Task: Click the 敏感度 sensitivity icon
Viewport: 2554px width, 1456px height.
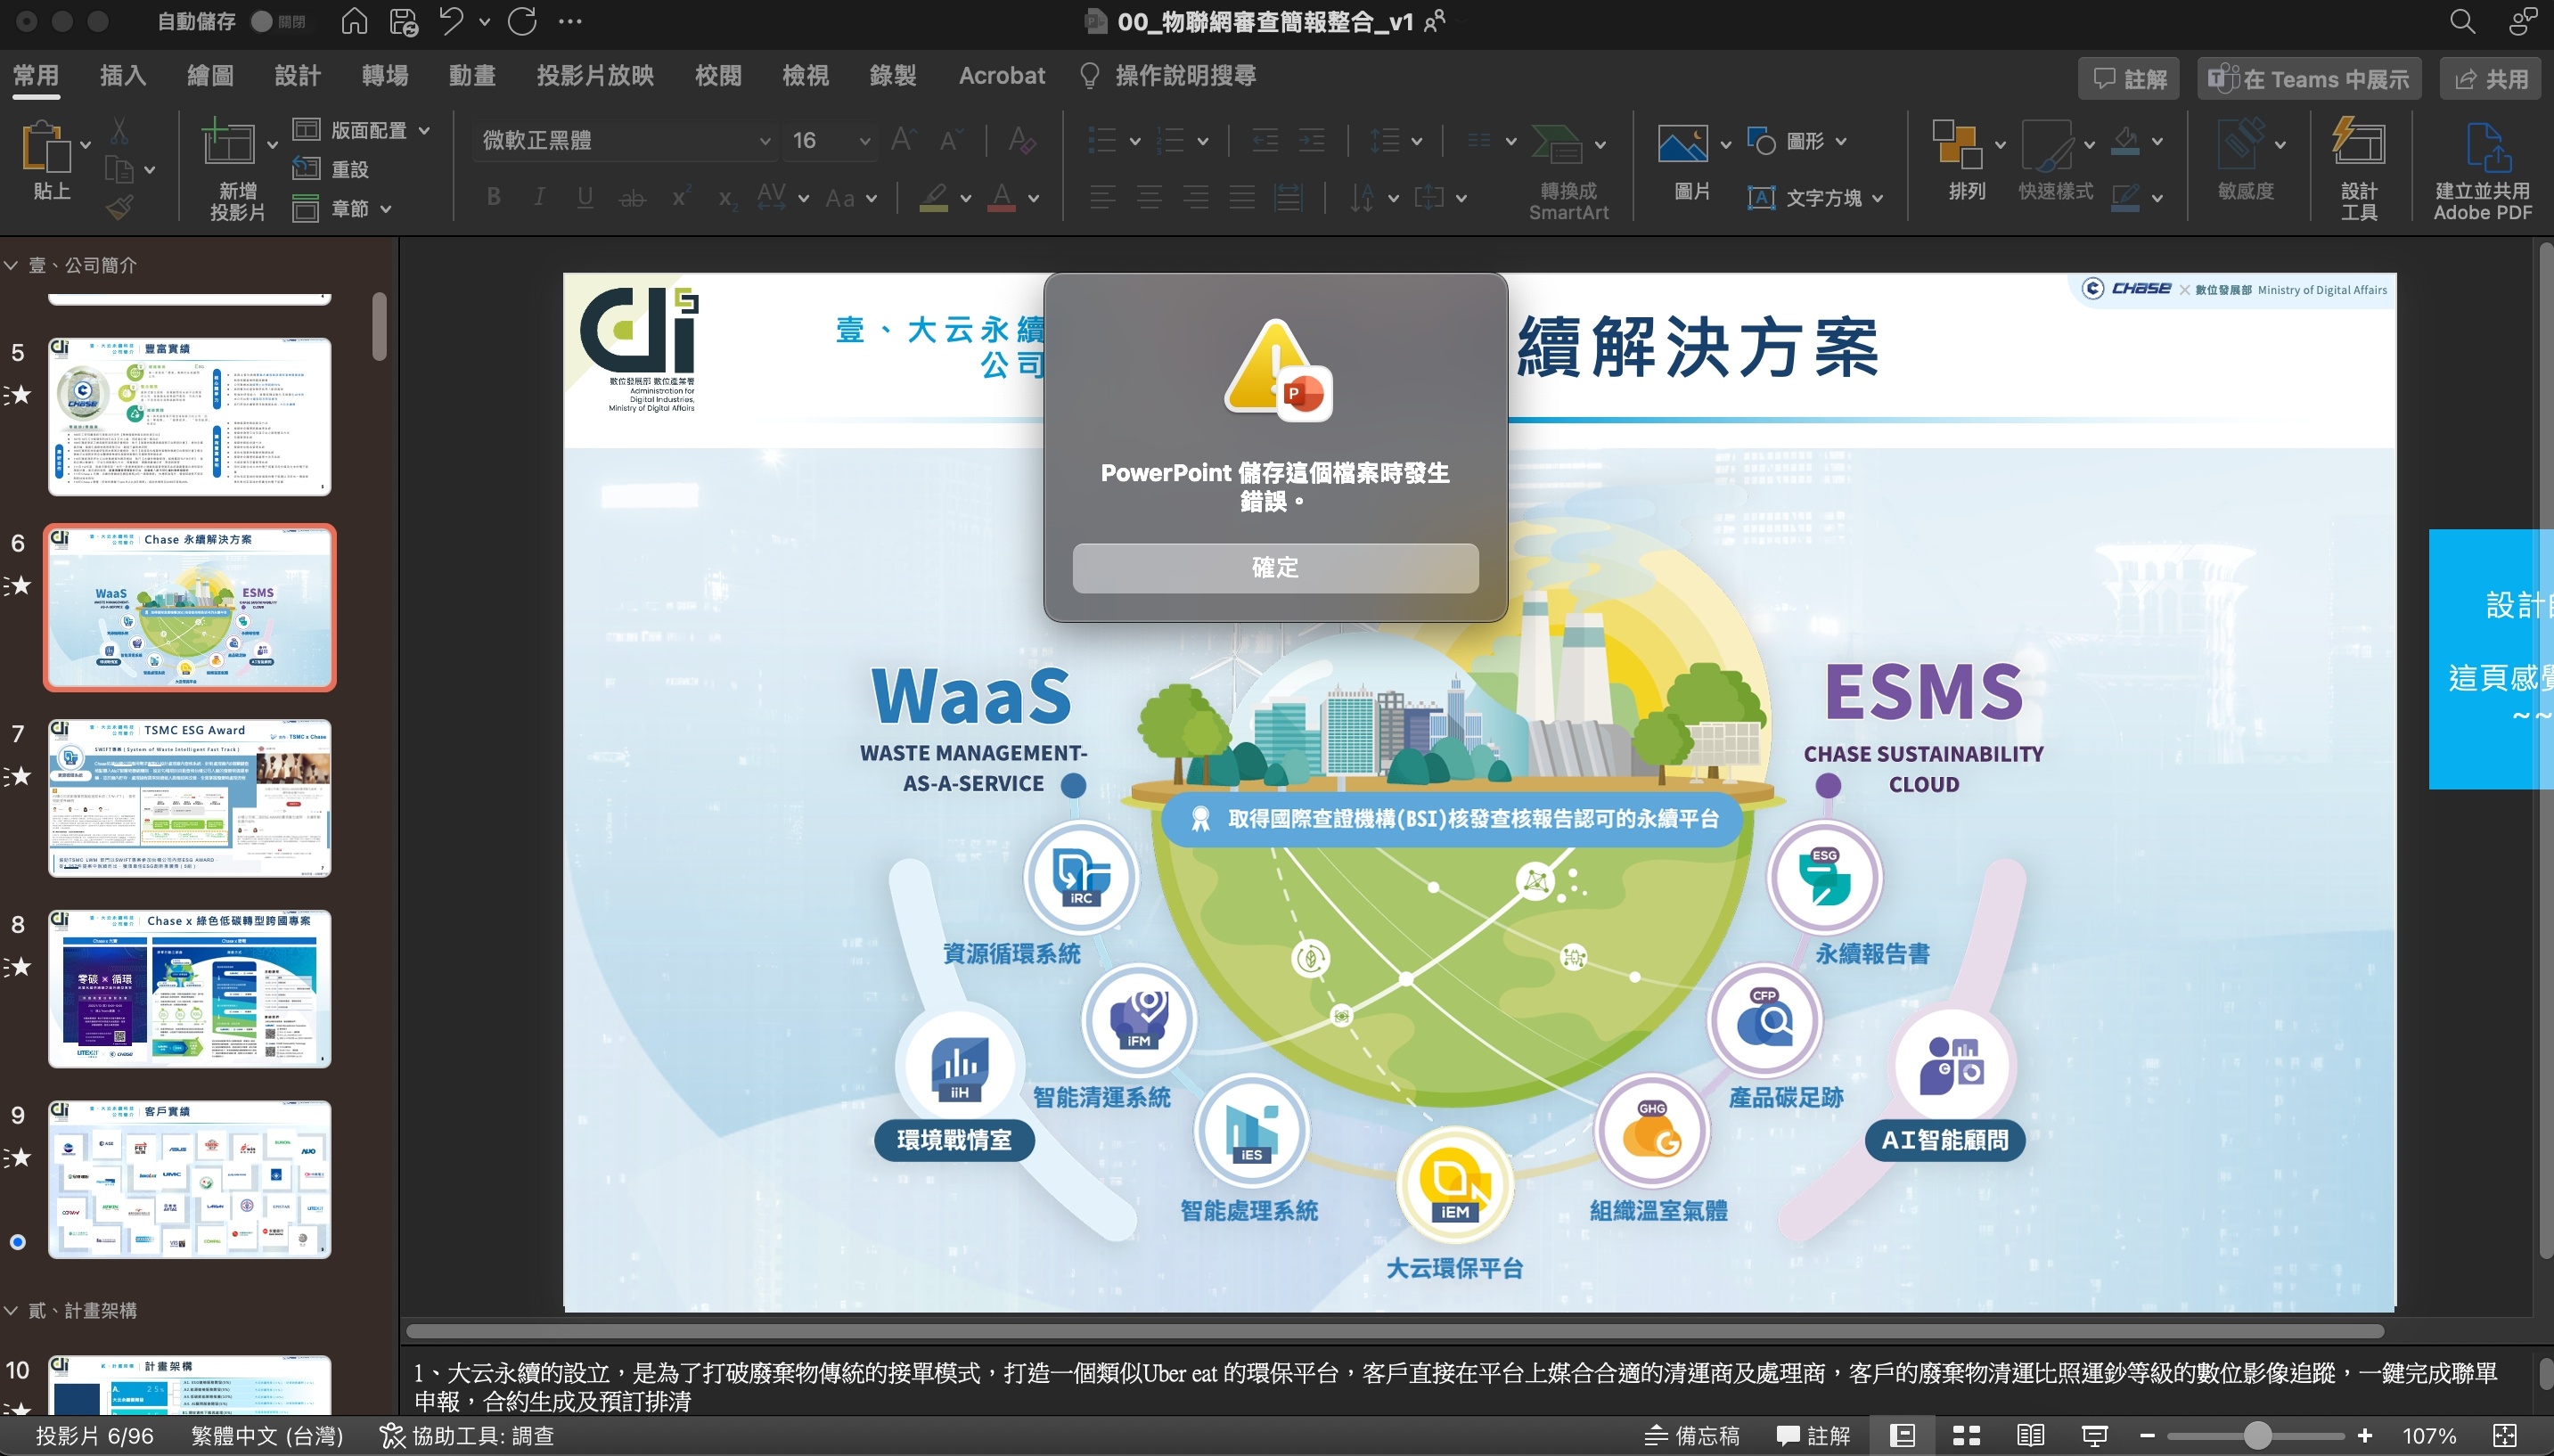Action: pos(2241,144)
